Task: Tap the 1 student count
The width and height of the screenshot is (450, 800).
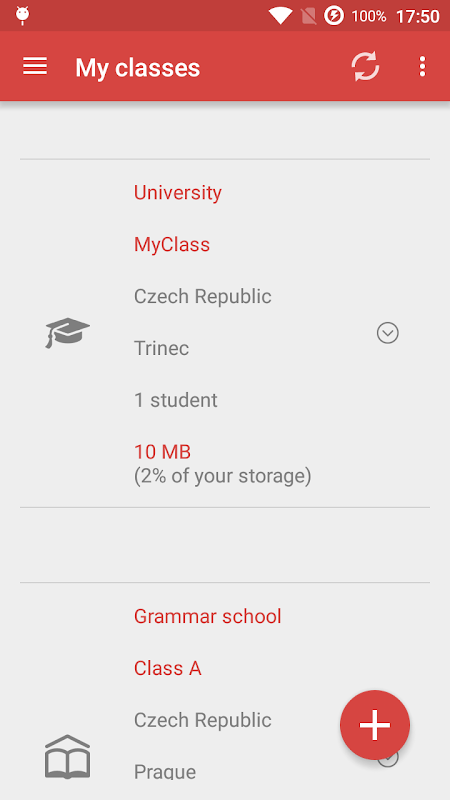Action: 176,400
